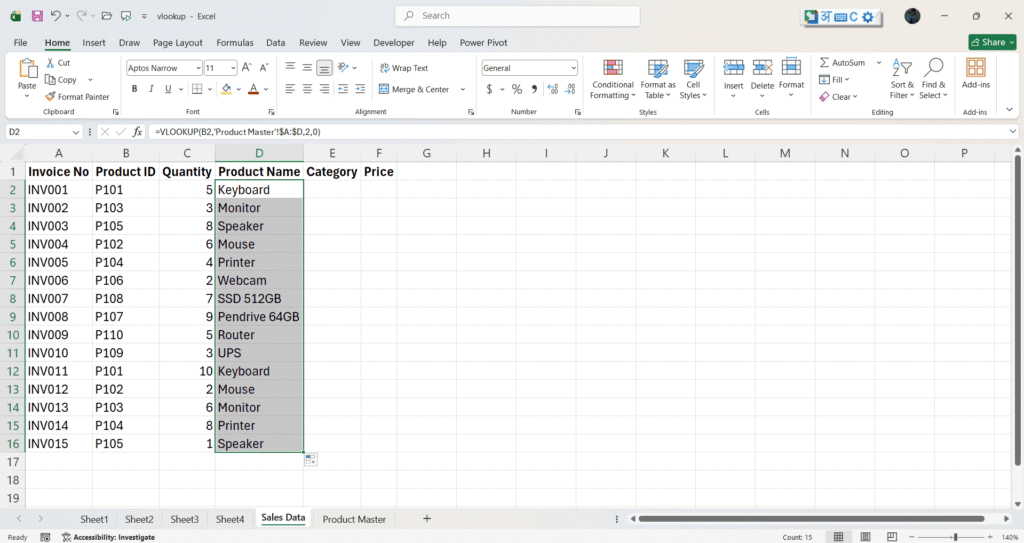Image resolution: width=1024 pixels, height=543 pixels.
Task: Open Cell Styles gallery
Action: pos(693,79)
